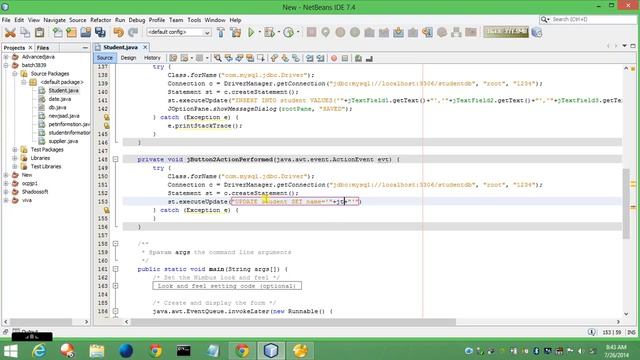The image size is (640, 360).
Task: Open the File menu
Action: pos(6,20)
